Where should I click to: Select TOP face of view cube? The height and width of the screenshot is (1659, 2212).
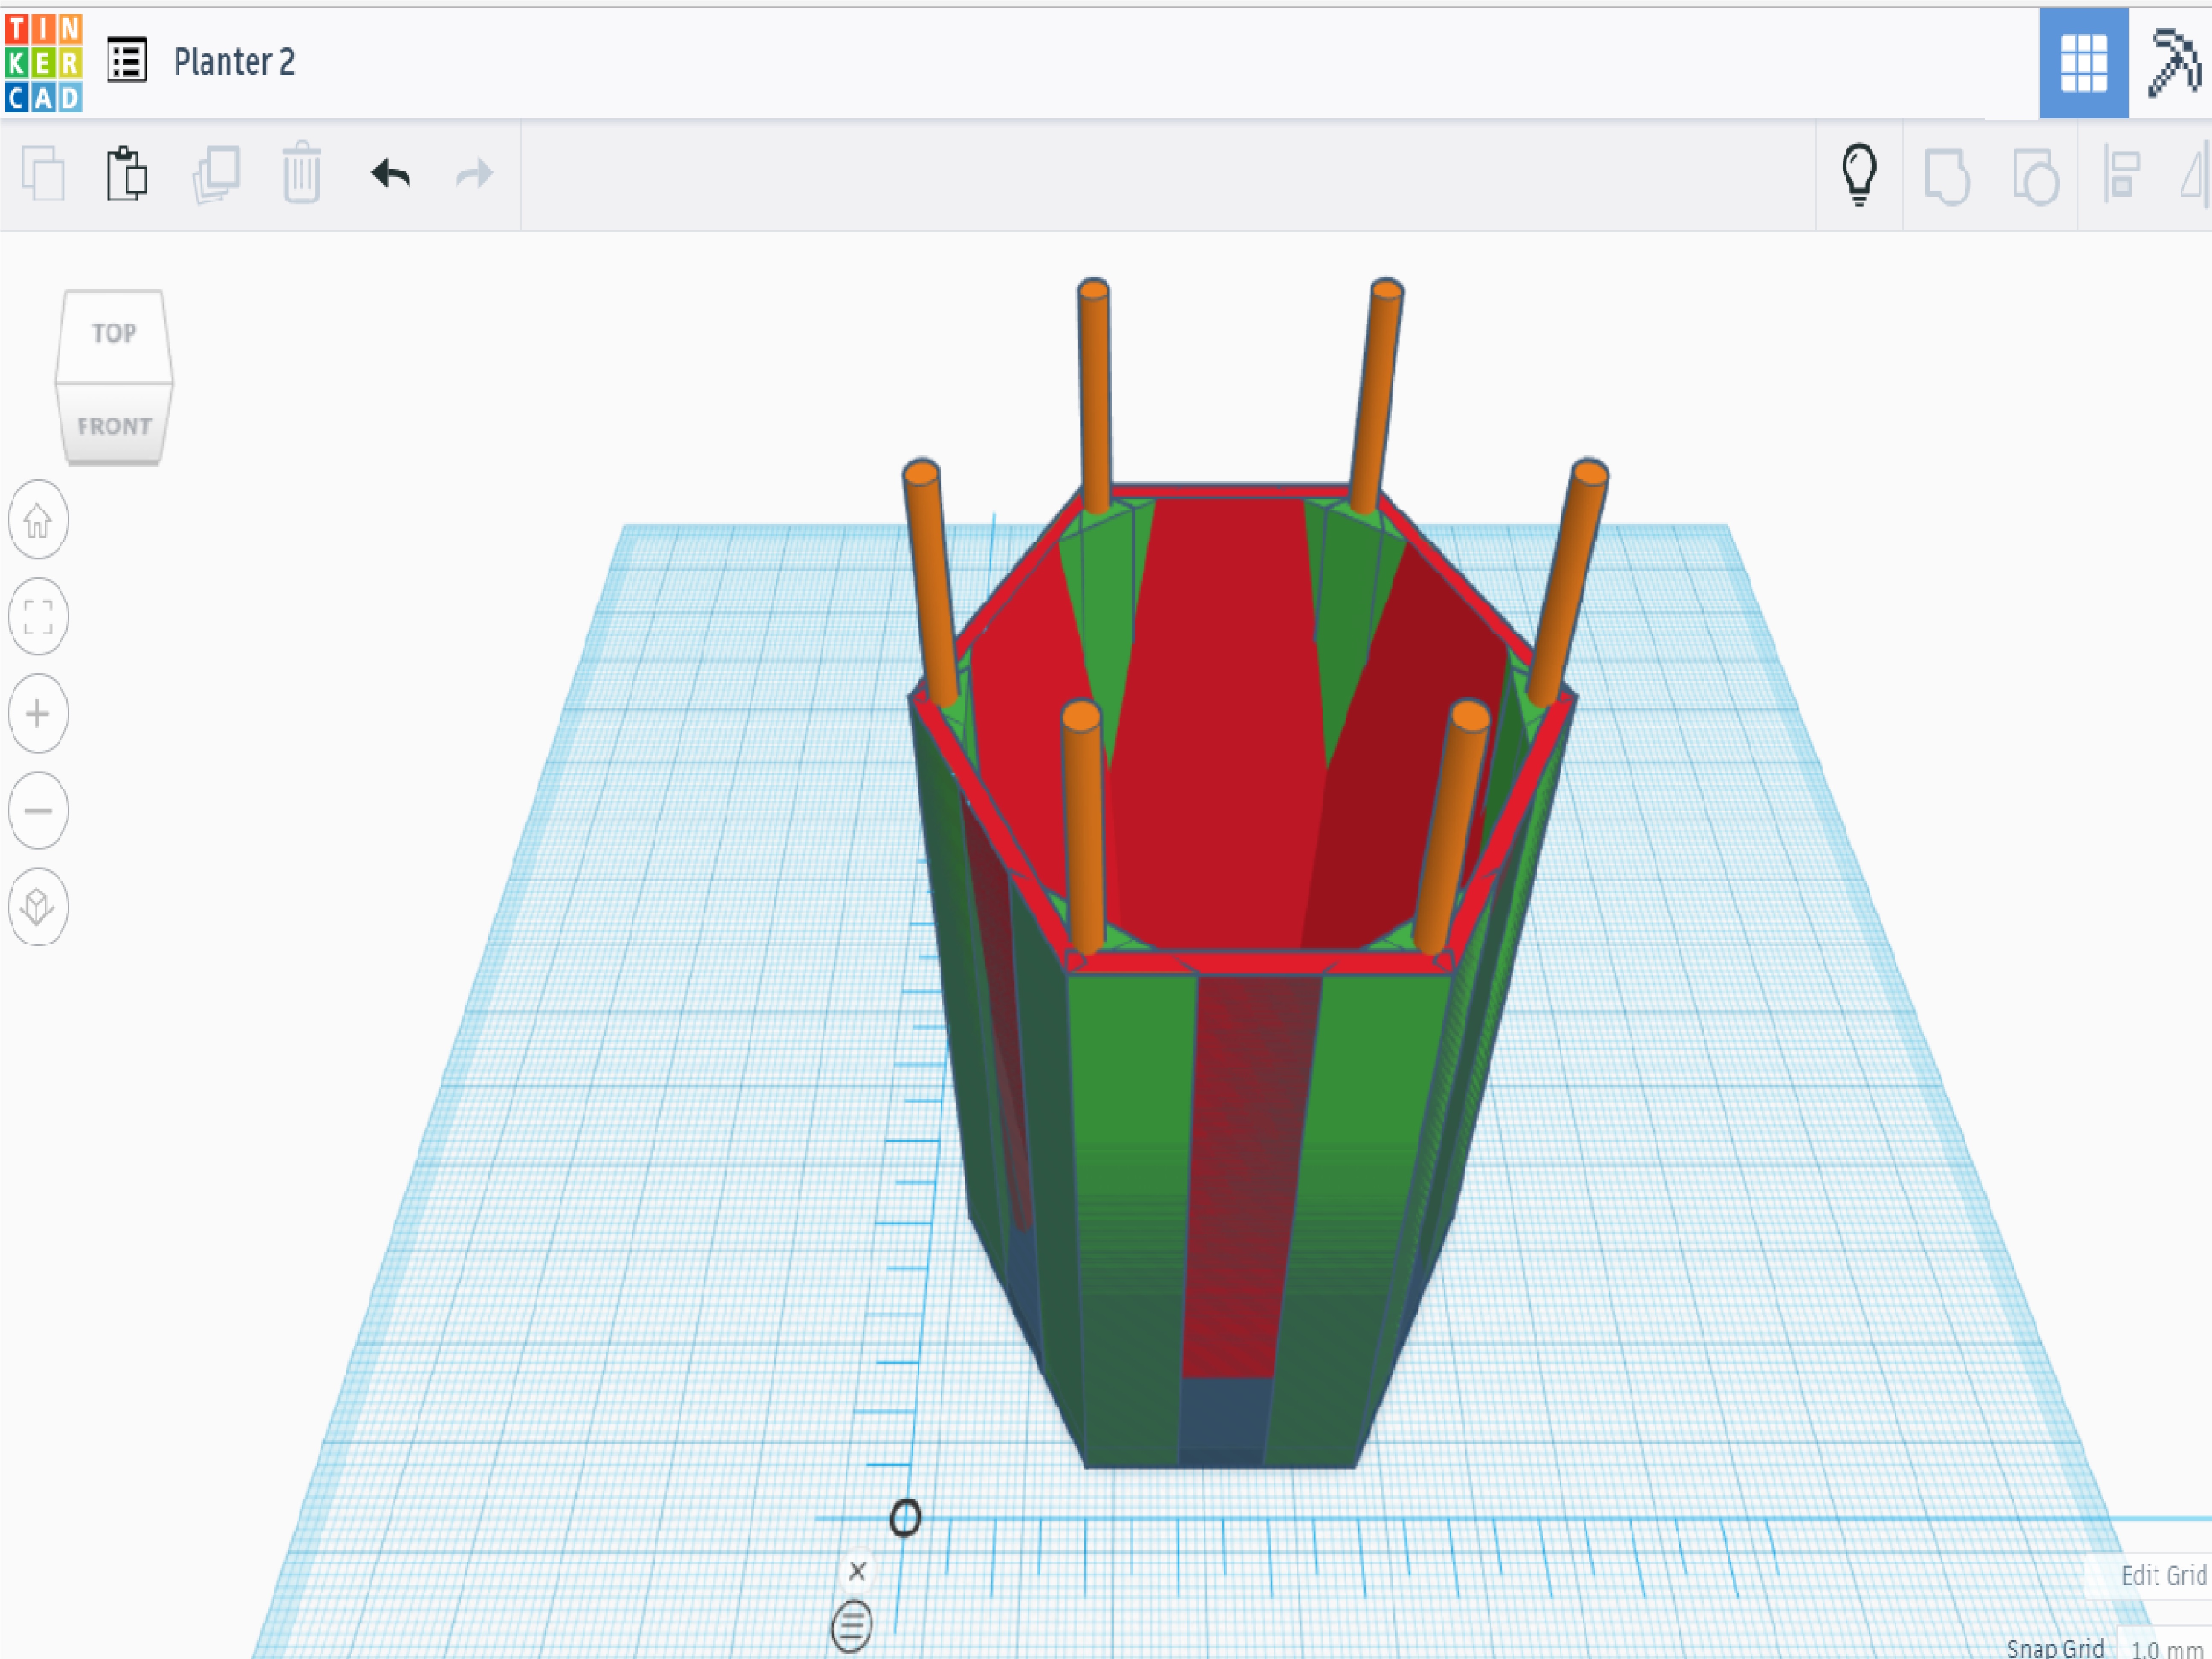pyautogui.click(x=114, y=335)
